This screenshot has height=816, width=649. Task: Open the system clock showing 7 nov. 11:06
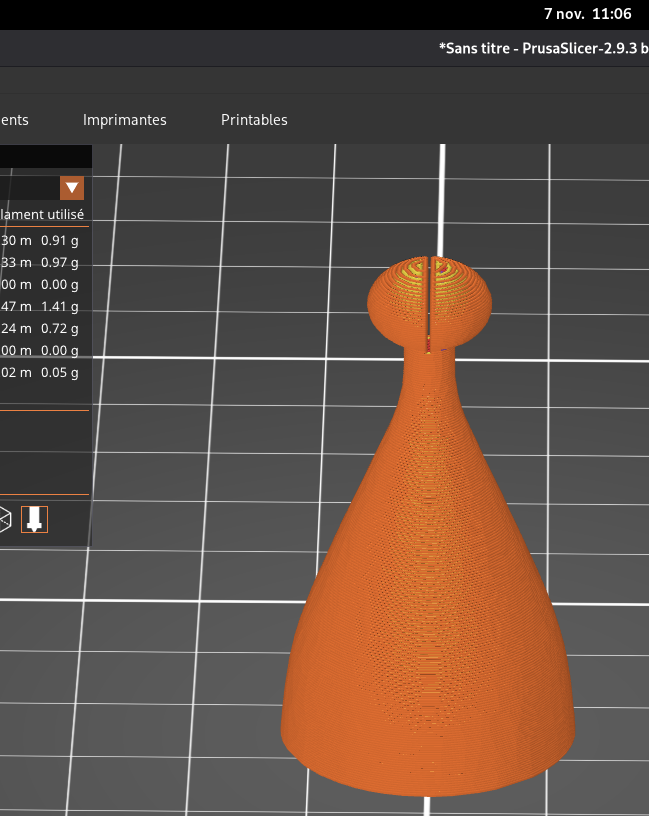tap(587, 14)
